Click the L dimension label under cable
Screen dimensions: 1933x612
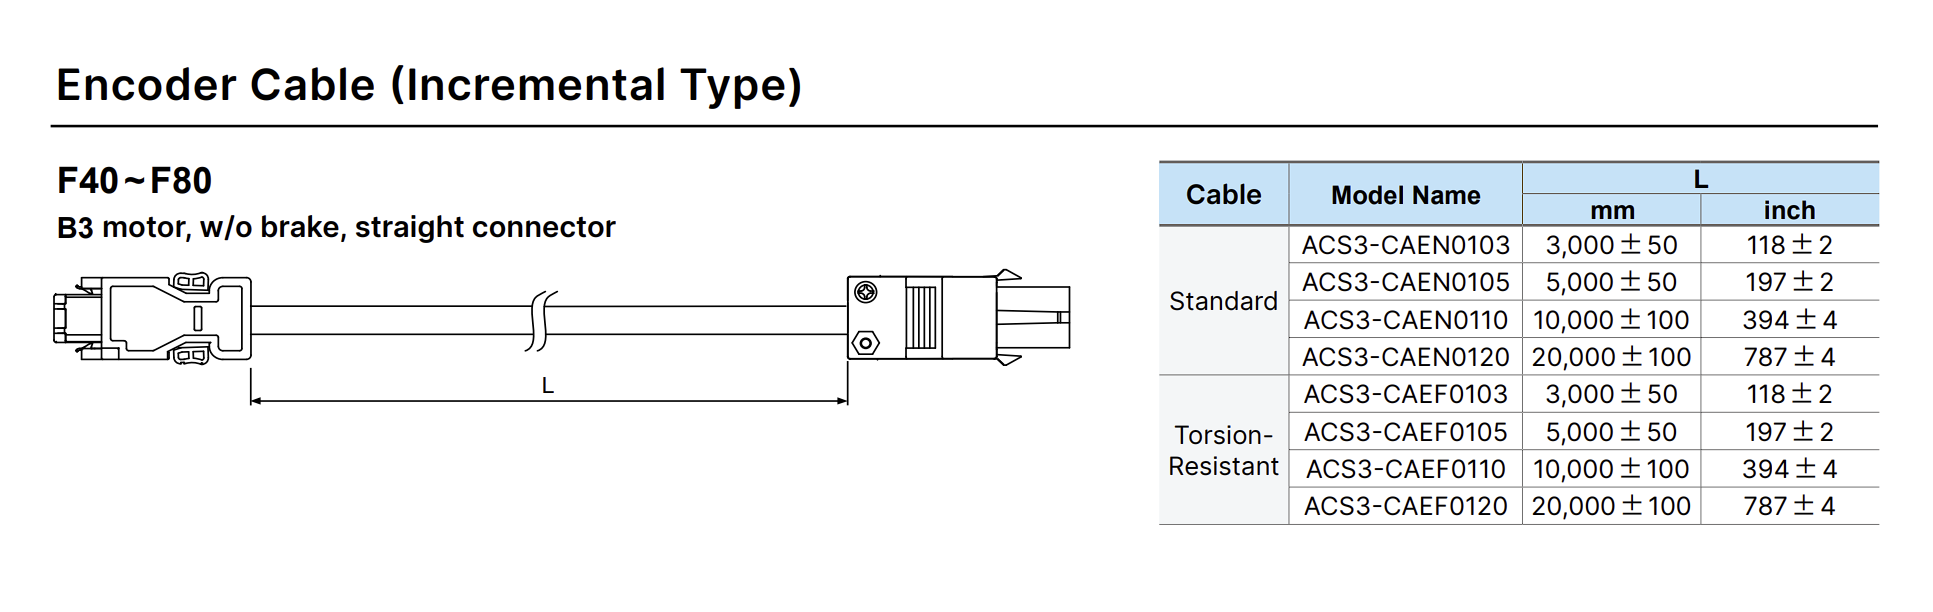pyautogui.click(x=547, y=385)
